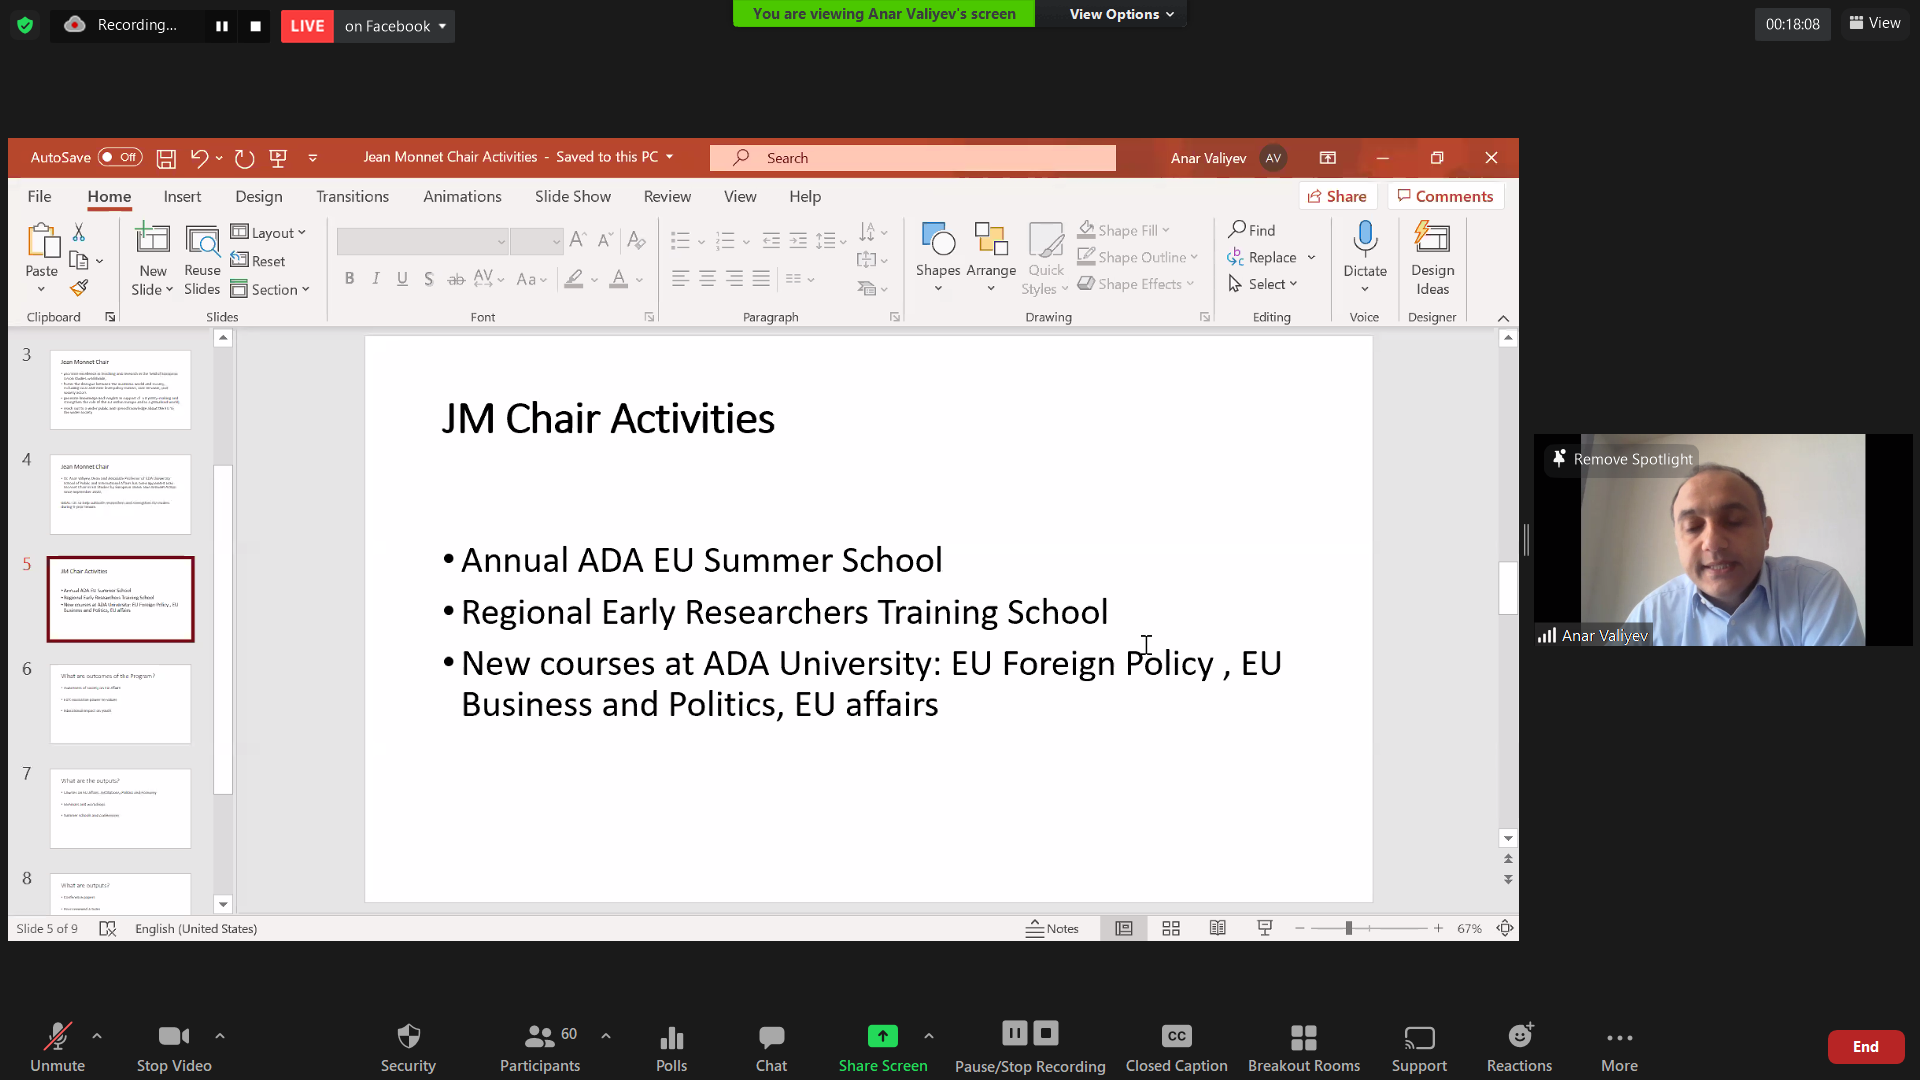Click the Format Painter brush icon
Image resolution: width=1920 pixels, height=1080 pixels.
79,289
